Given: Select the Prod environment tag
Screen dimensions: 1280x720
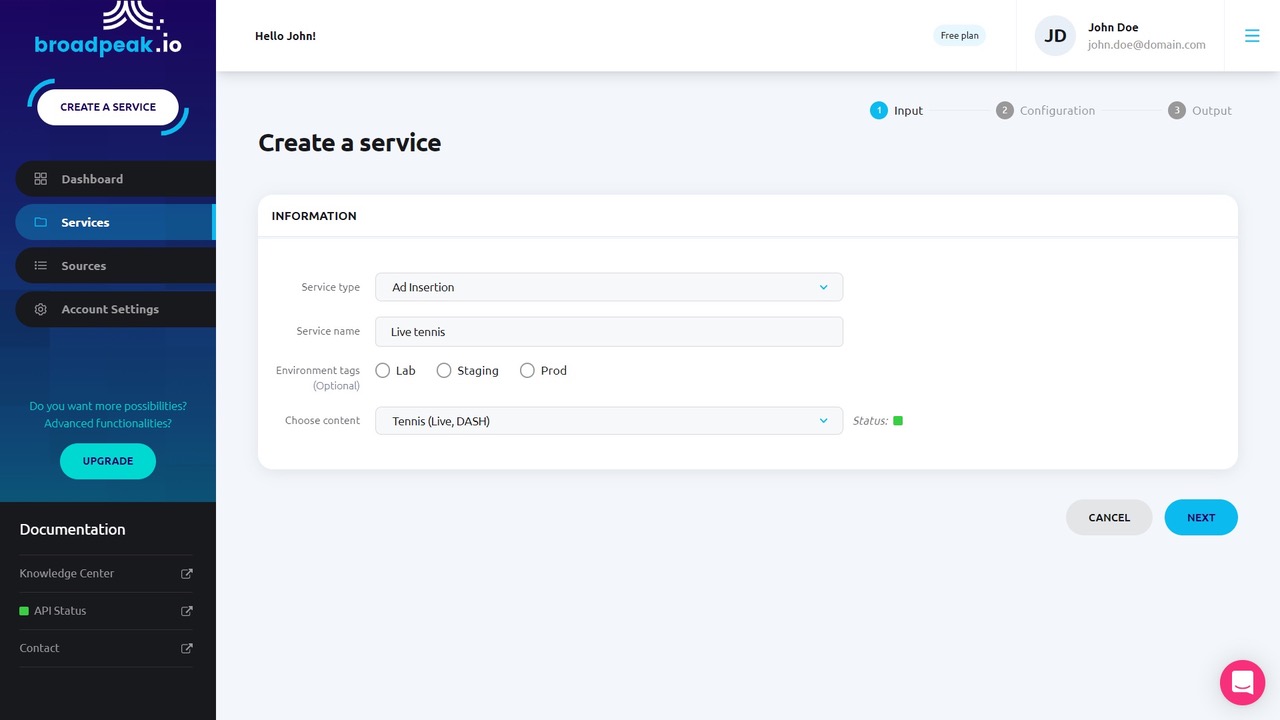Looking at the screenshot, I should pos(527,371).
